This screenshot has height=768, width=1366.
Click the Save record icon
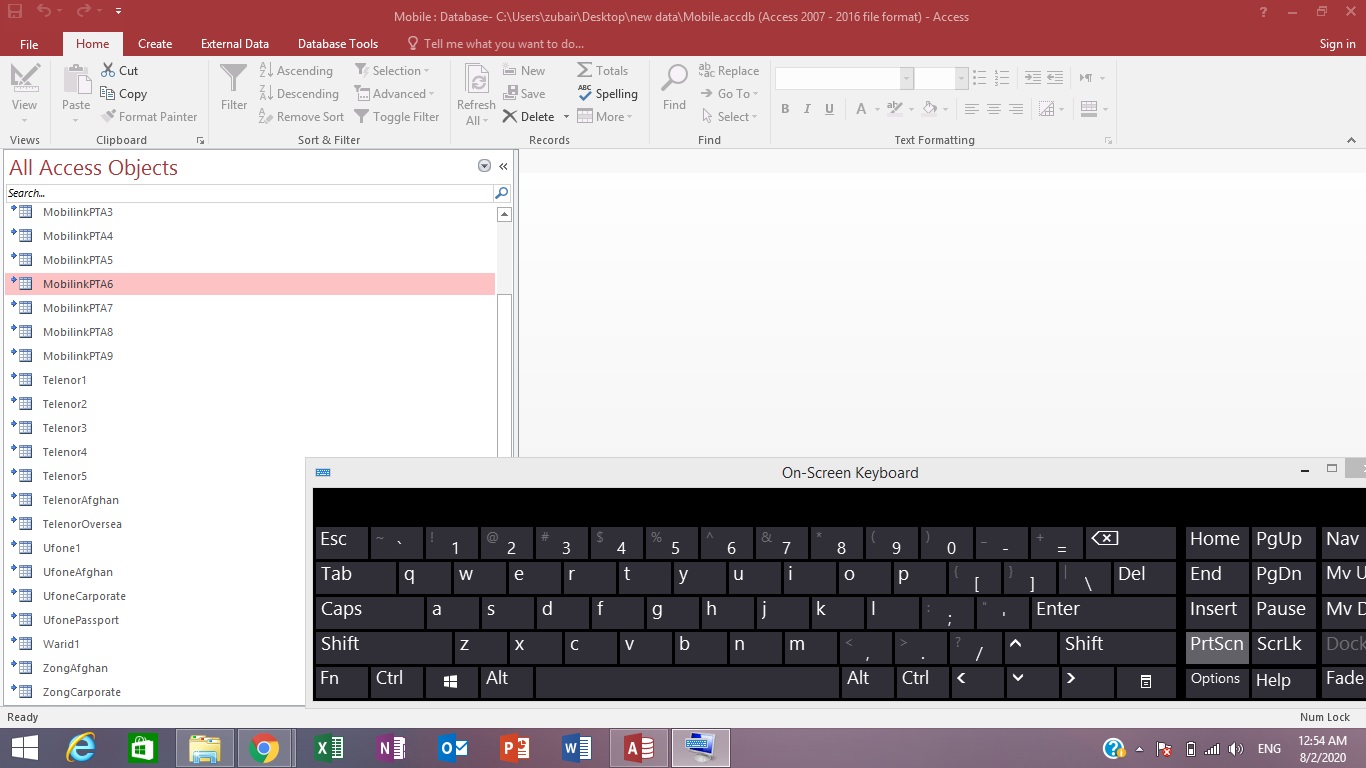click(x=510, y=93)
